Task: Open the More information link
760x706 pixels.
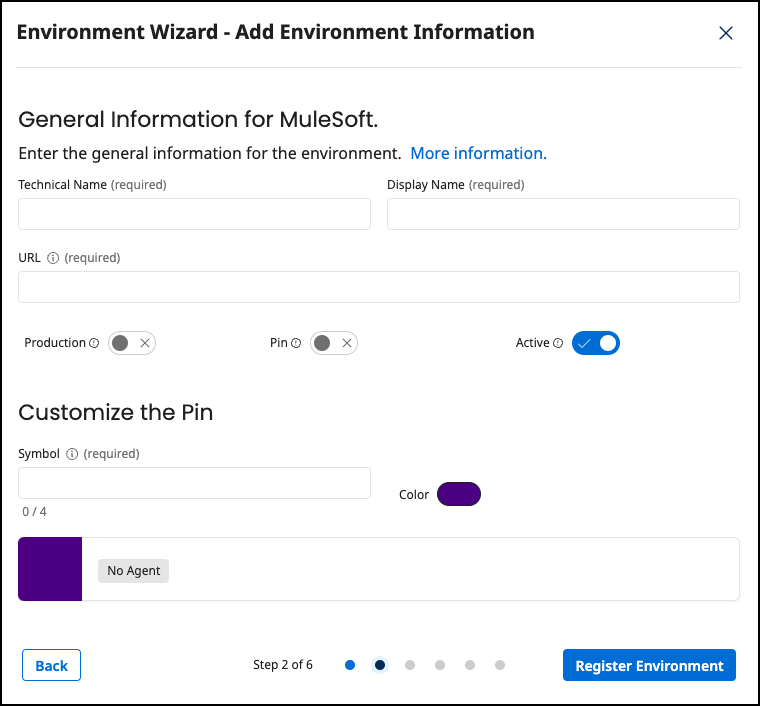Action: point(478,153)
